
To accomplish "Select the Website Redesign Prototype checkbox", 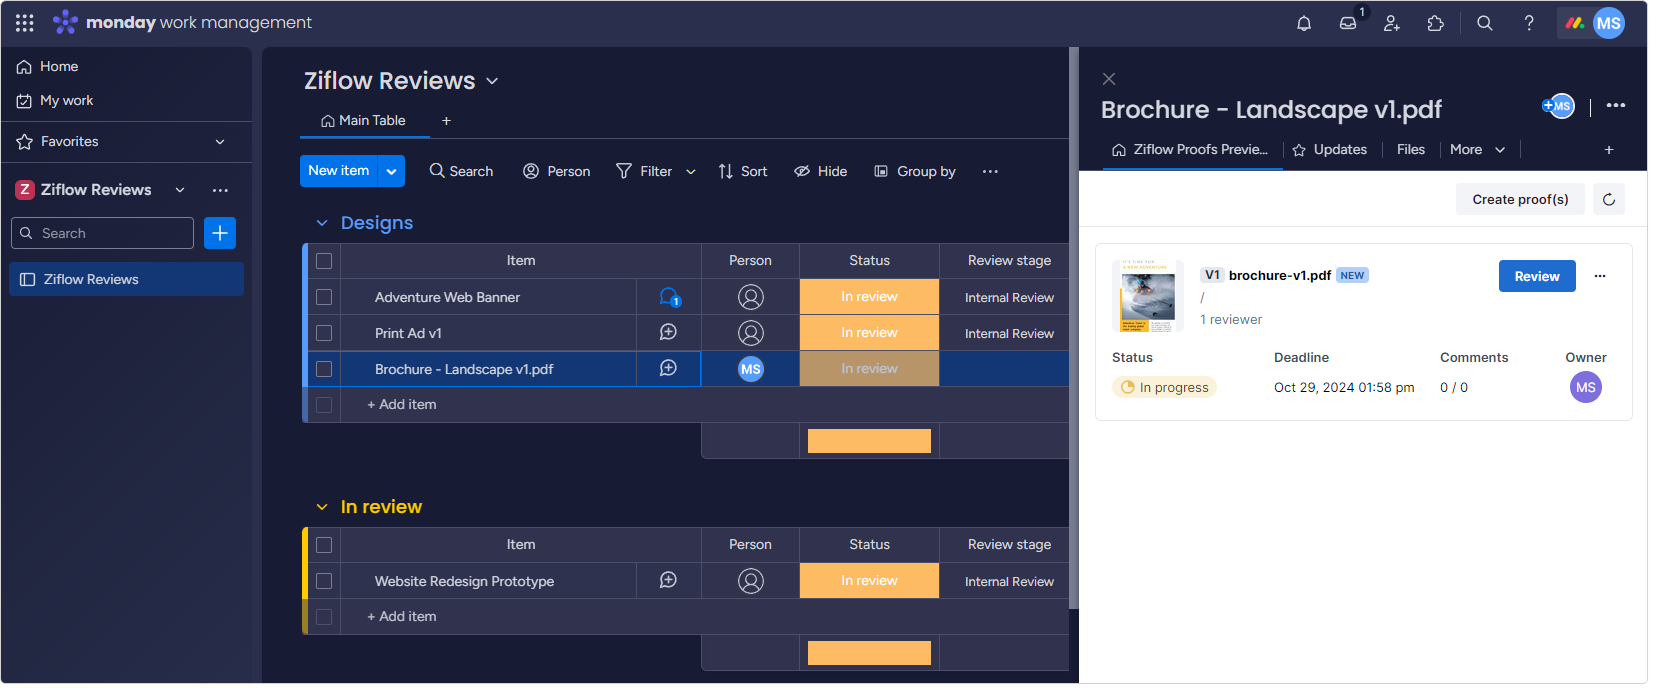I will tap(324, 581).
